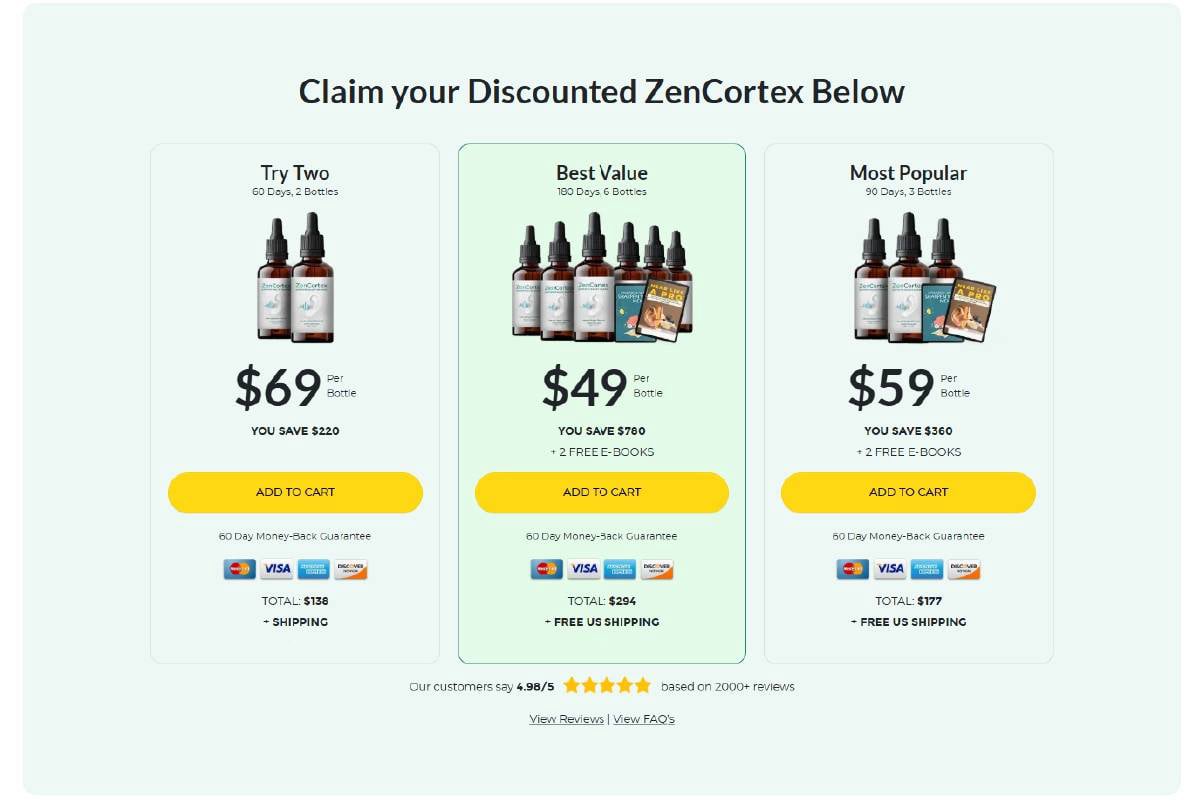Click the Visa icon under the Best Value plan
The height and width of the screenshot is (812, 1192).
583,569
